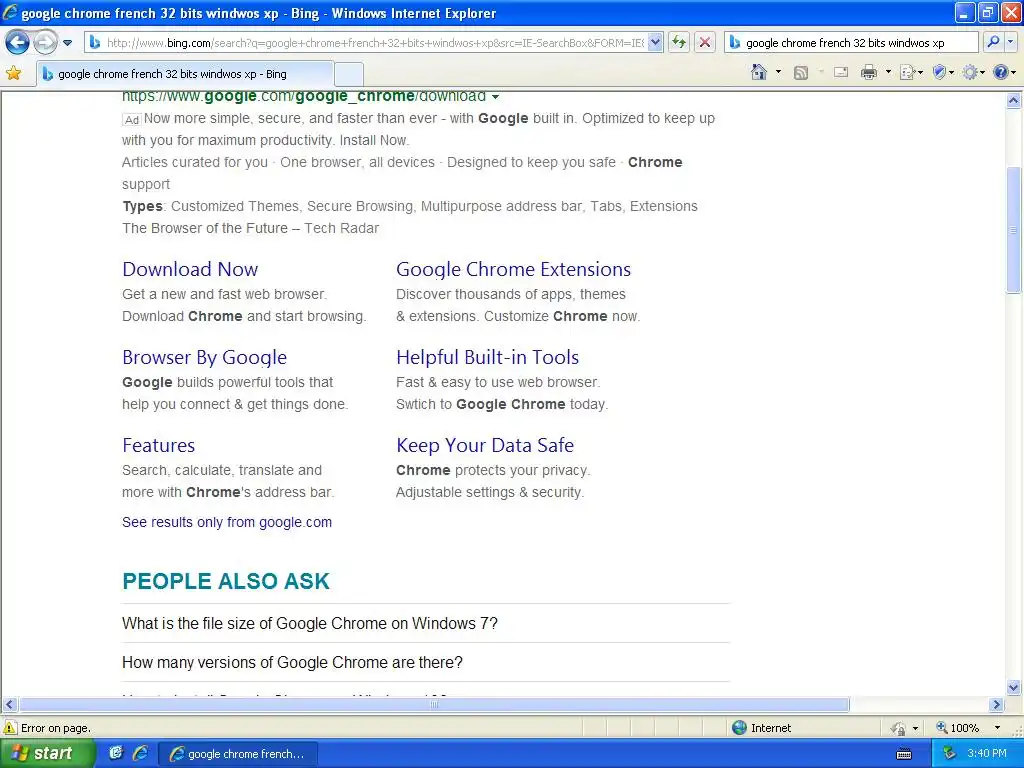This screenshot has height=768, width=1024.
Task: Click the Bing search box field
Action: pyautogui.click(x=851, y=42)
